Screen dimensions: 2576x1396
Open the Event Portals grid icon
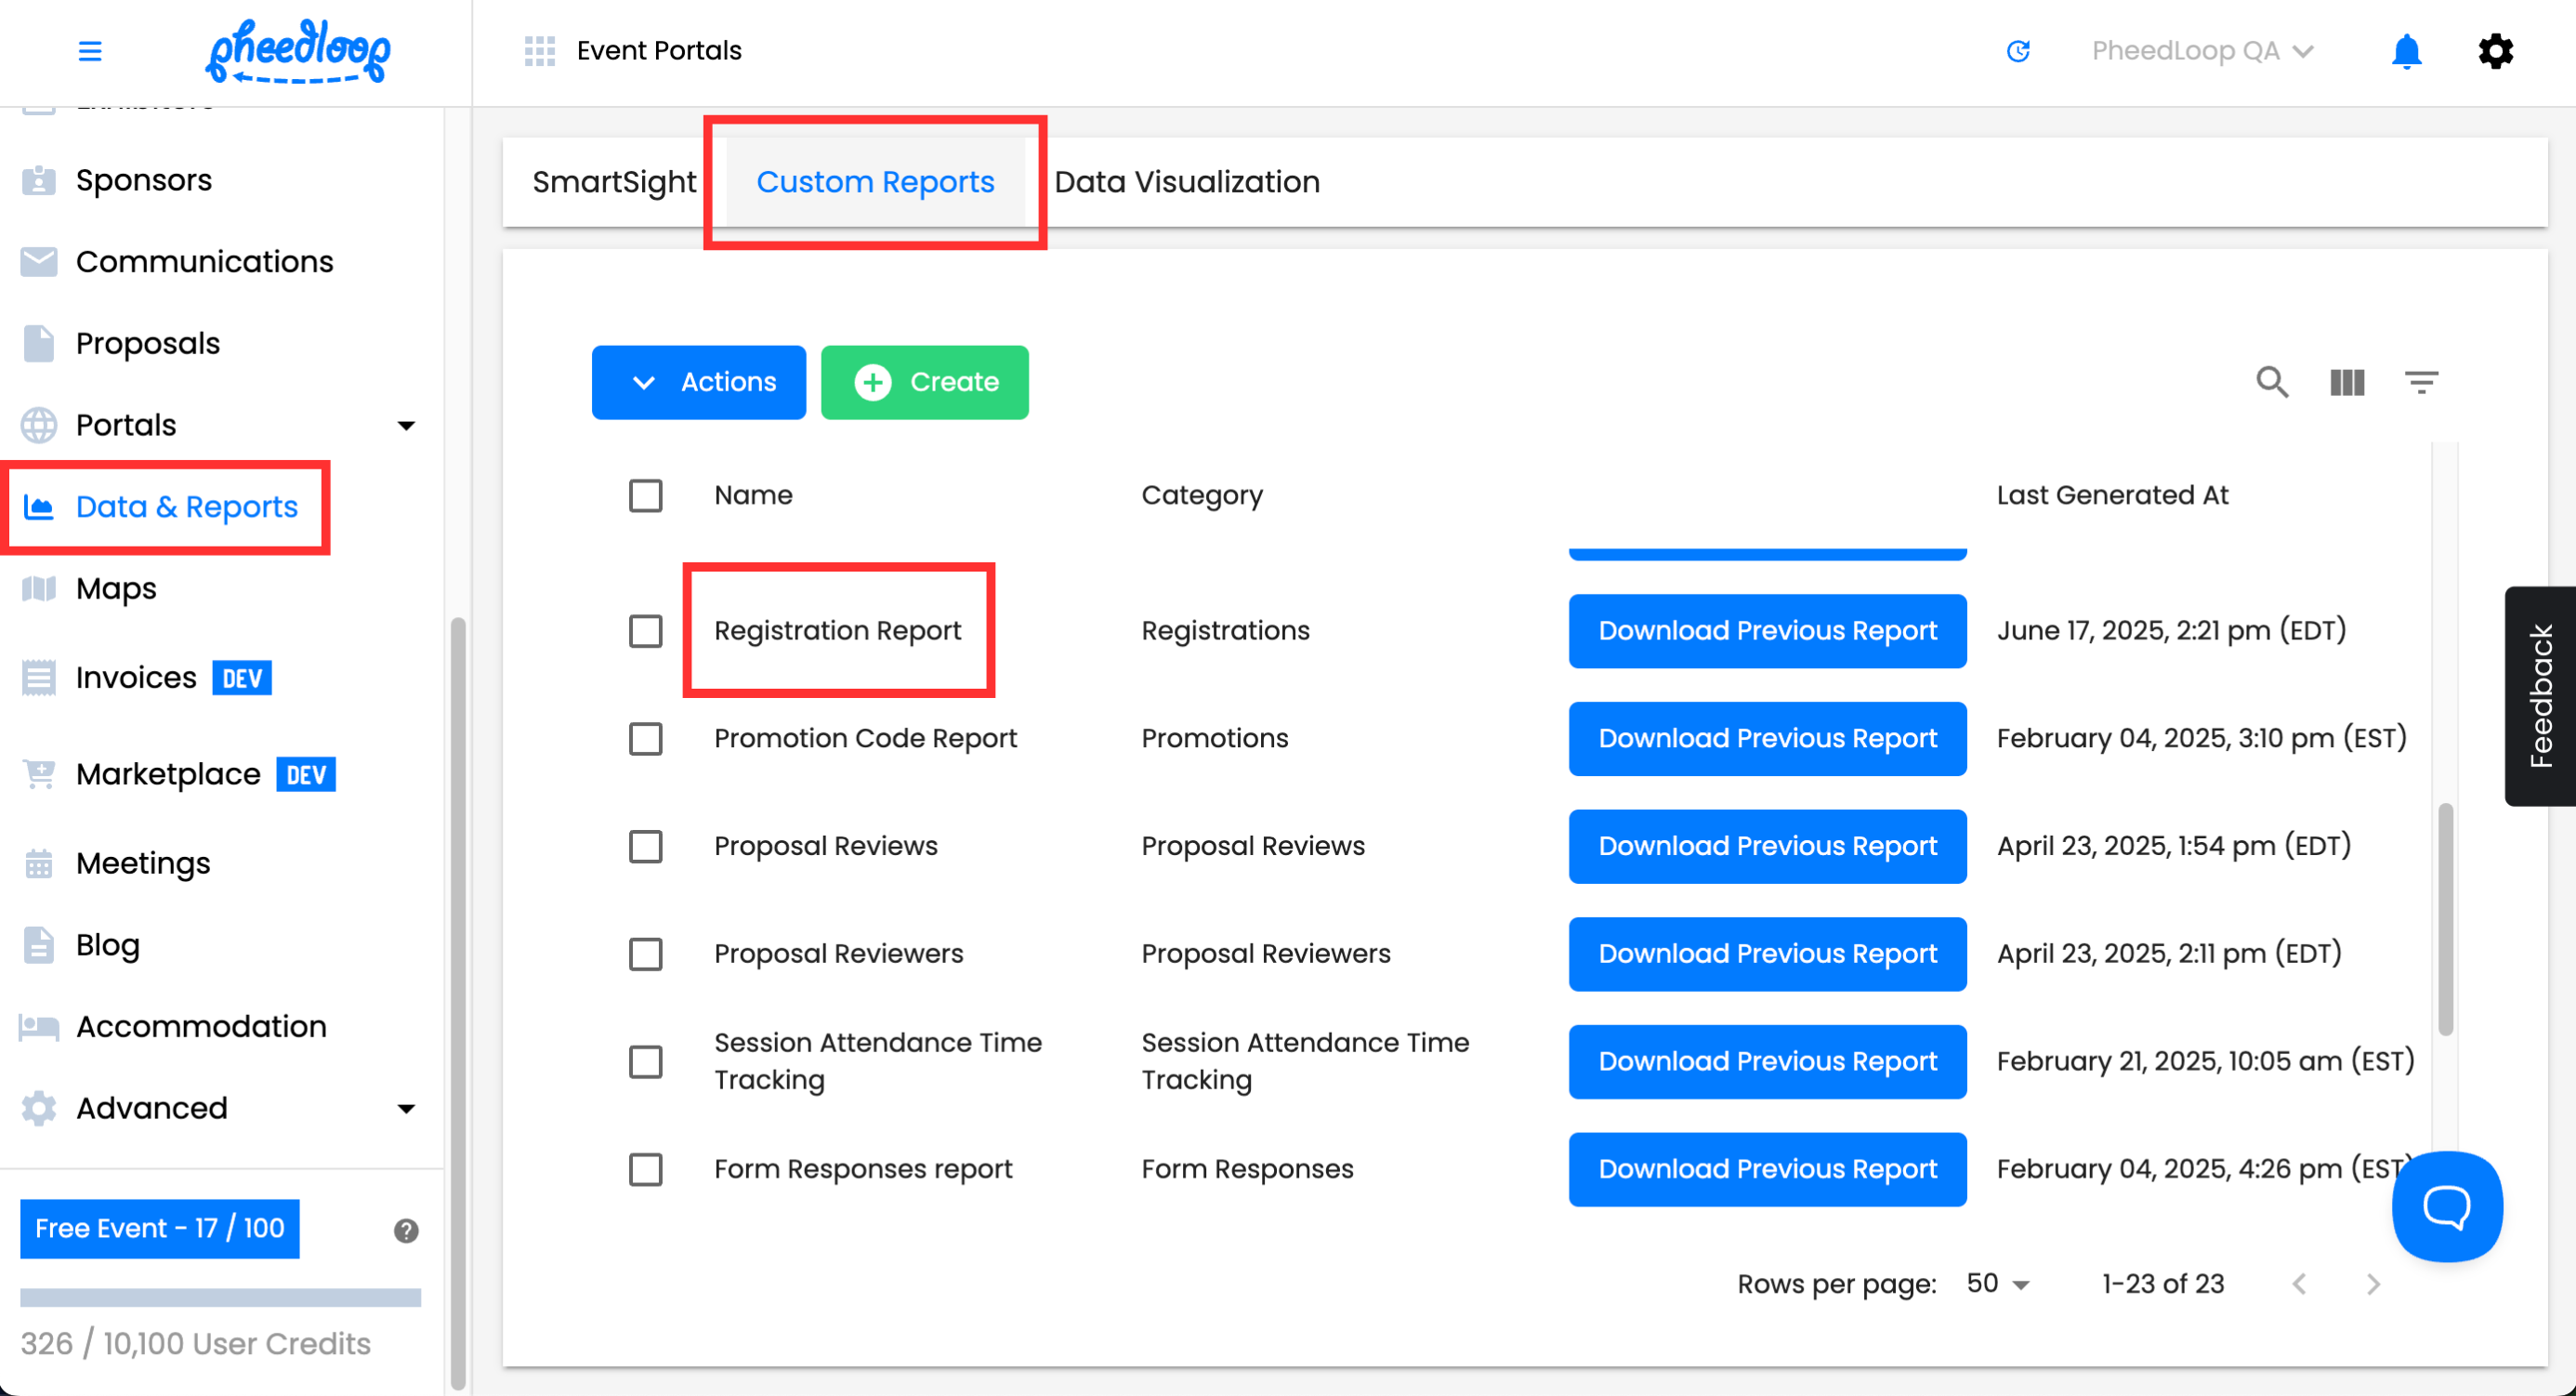pos(539,50)
